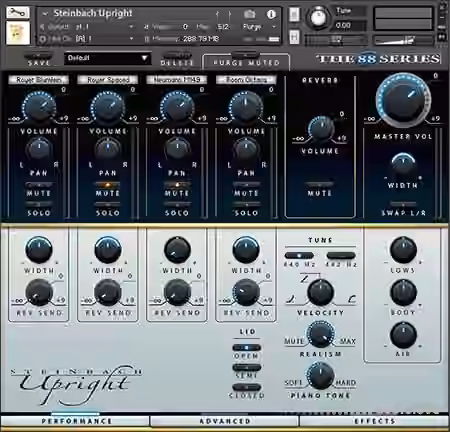Adjust the header pan slider
Image resolution: width=450 pixels, height=432 pixels.
pos(336,40)
